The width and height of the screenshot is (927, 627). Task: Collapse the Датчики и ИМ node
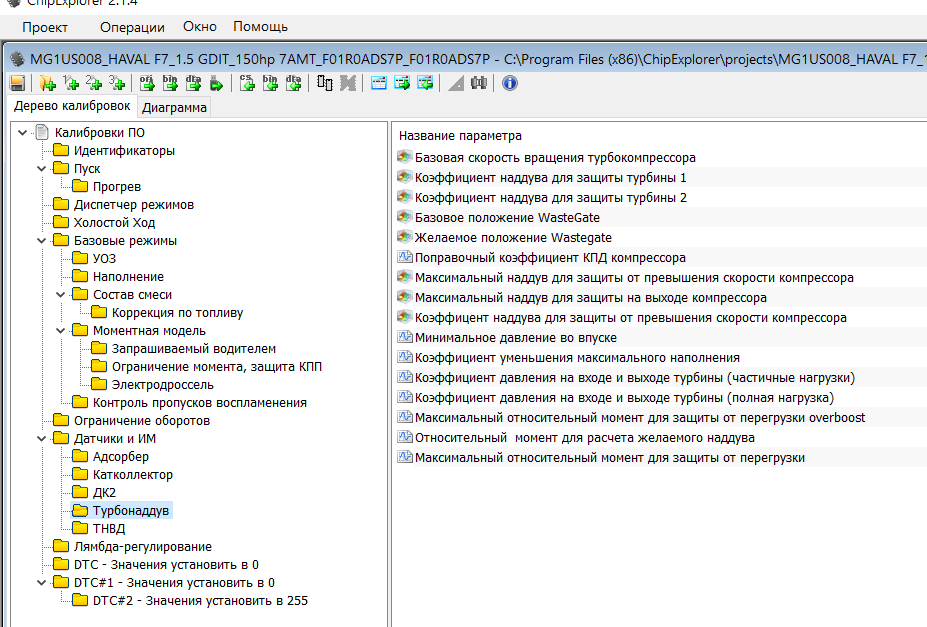[x=42, y=439]
